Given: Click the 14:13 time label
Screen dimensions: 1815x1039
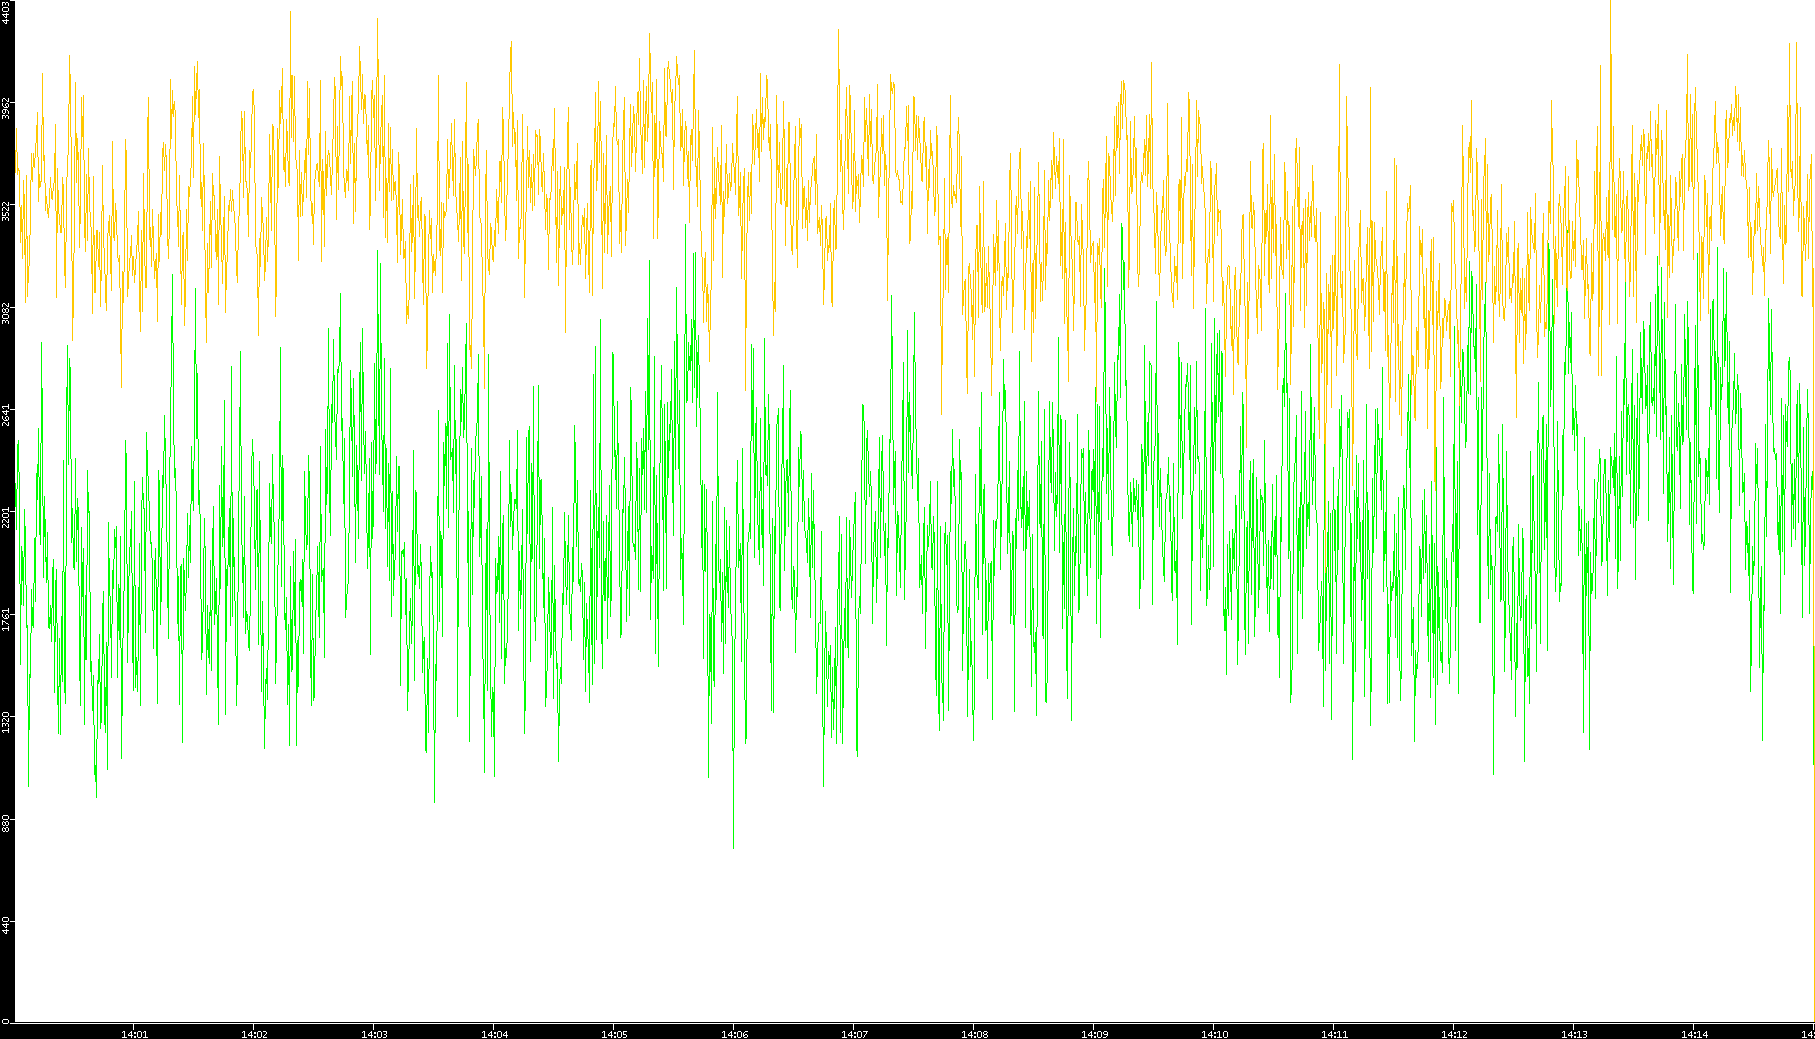Looking at the screenshot, I should click(1574, 1034).
